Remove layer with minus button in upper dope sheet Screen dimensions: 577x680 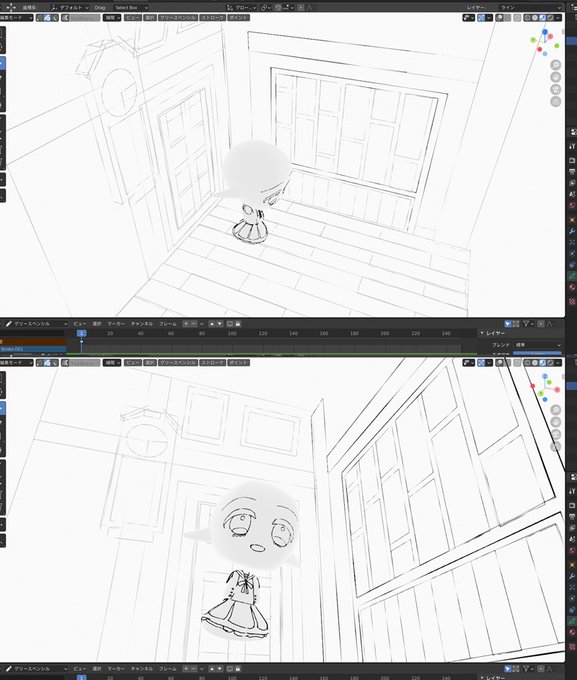[193, 324]
